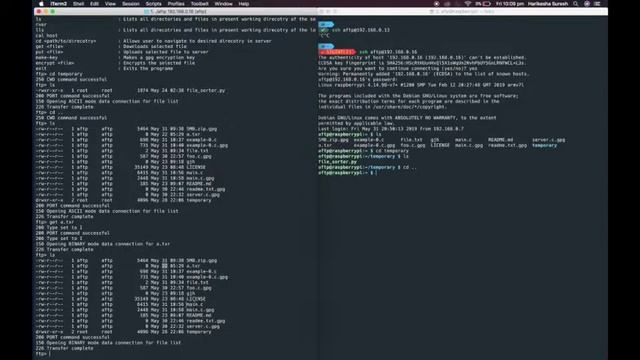Click the 'ftp> cd ..' command line
Image resolution: width=640 pixels, height=360 pixels.
(x=48, y=112)
